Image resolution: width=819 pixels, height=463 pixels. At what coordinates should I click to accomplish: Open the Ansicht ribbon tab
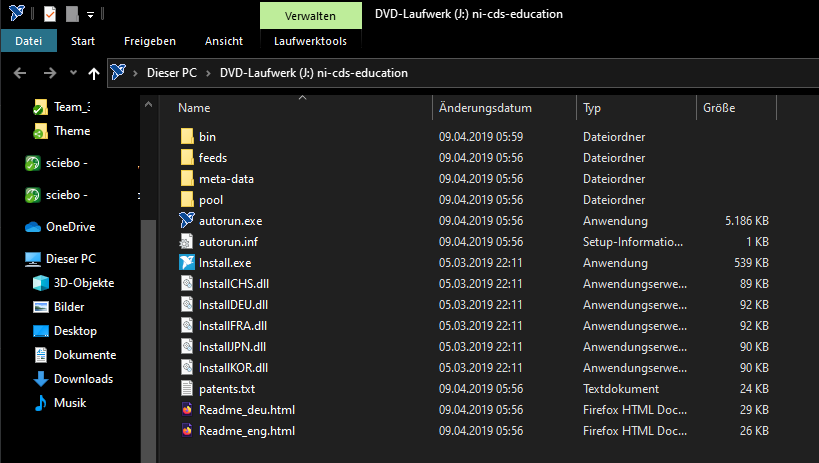pyautogui.click(x=224, y=41)
